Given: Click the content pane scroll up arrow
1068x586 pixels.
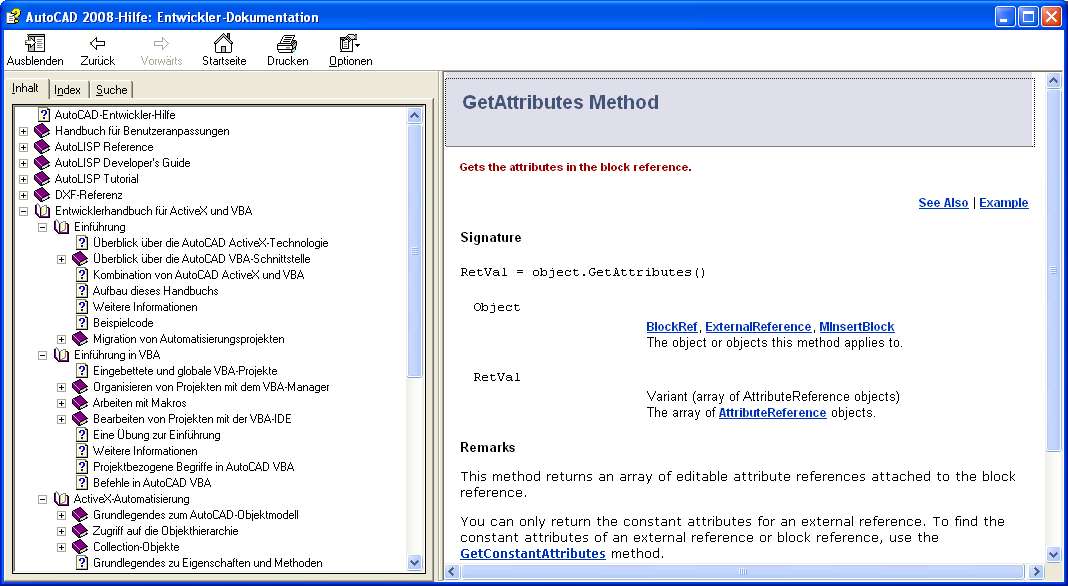Looking at the screenshot, I should pos(1054,82).
